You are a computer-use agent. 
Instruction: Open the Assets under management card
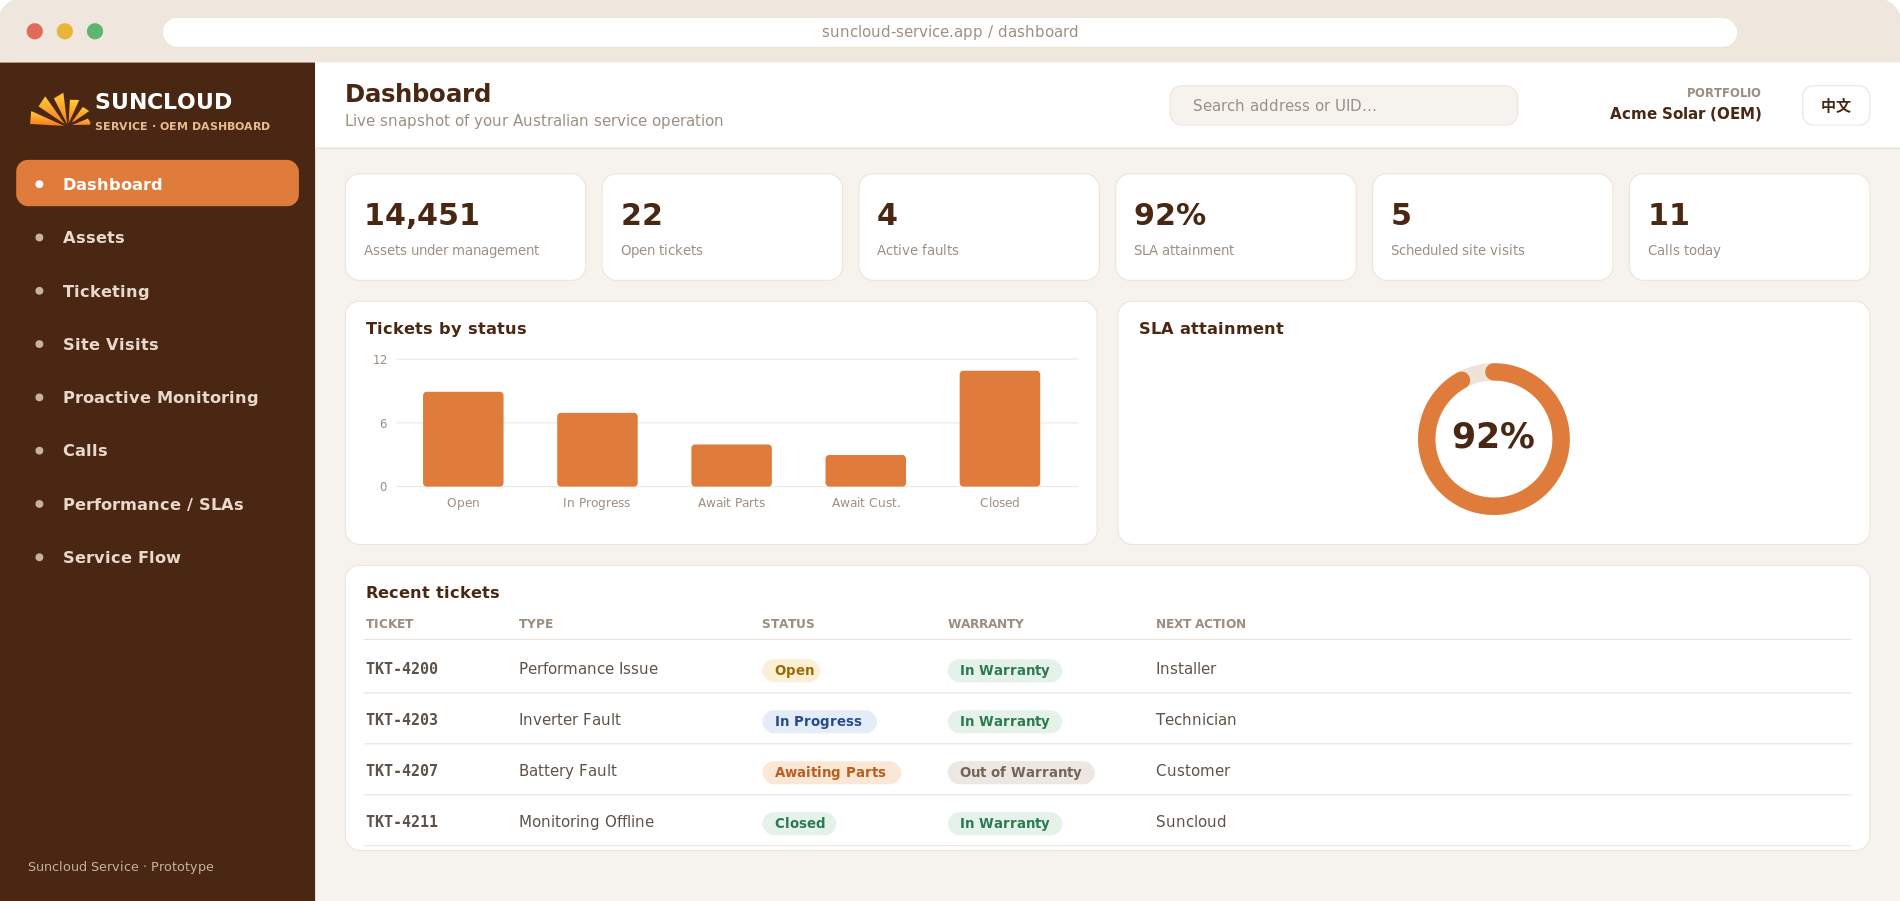465,227
